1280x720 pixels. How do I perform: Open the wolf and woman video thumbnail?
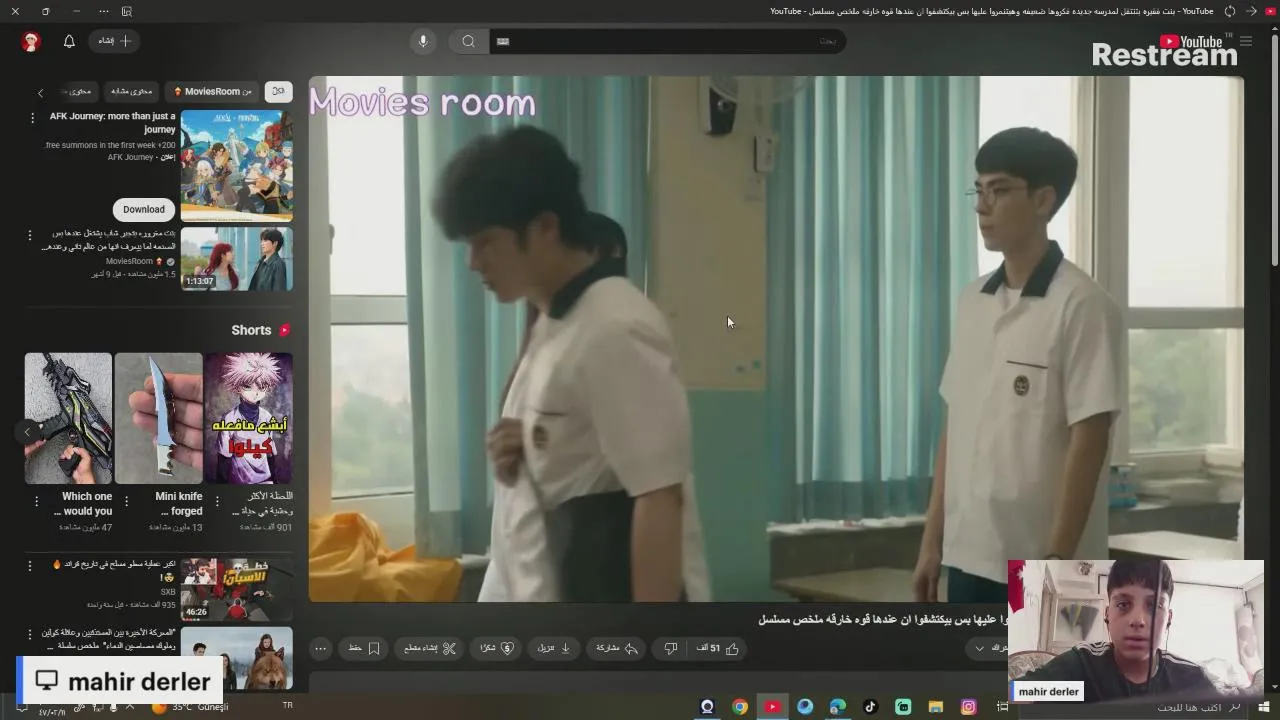(x=237, y=658)
